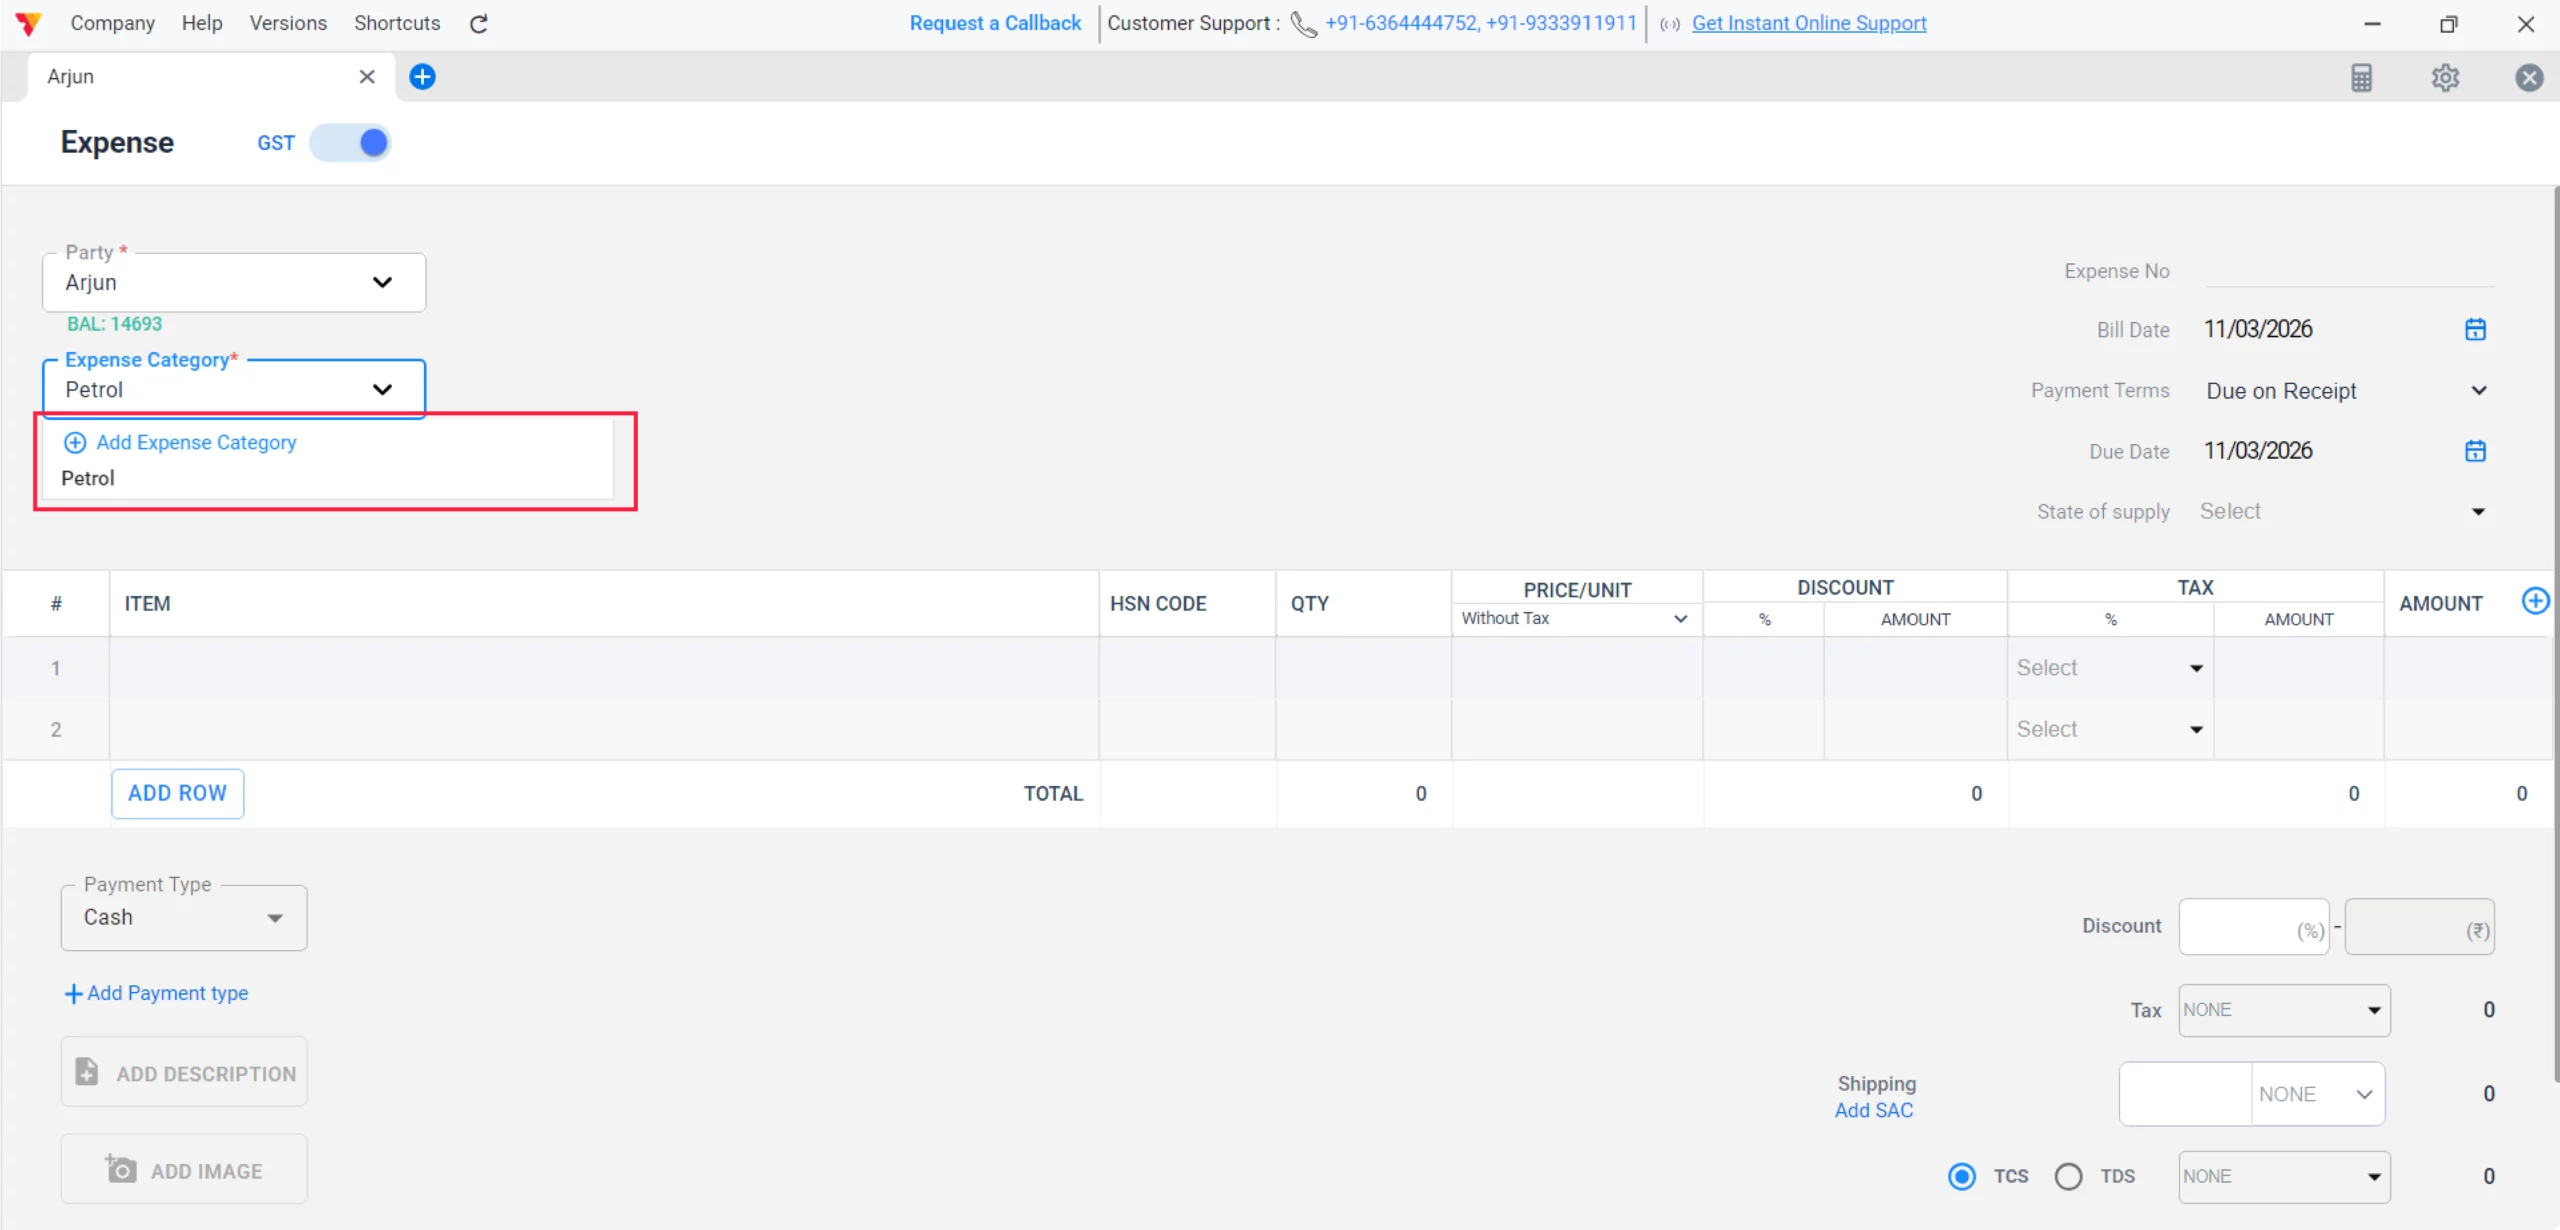The height and width of the screenshot is (1230, 2560).
Task: Expand the Without Tax price dropdown
Action: pyautogui.click(x=1679, y=618)
